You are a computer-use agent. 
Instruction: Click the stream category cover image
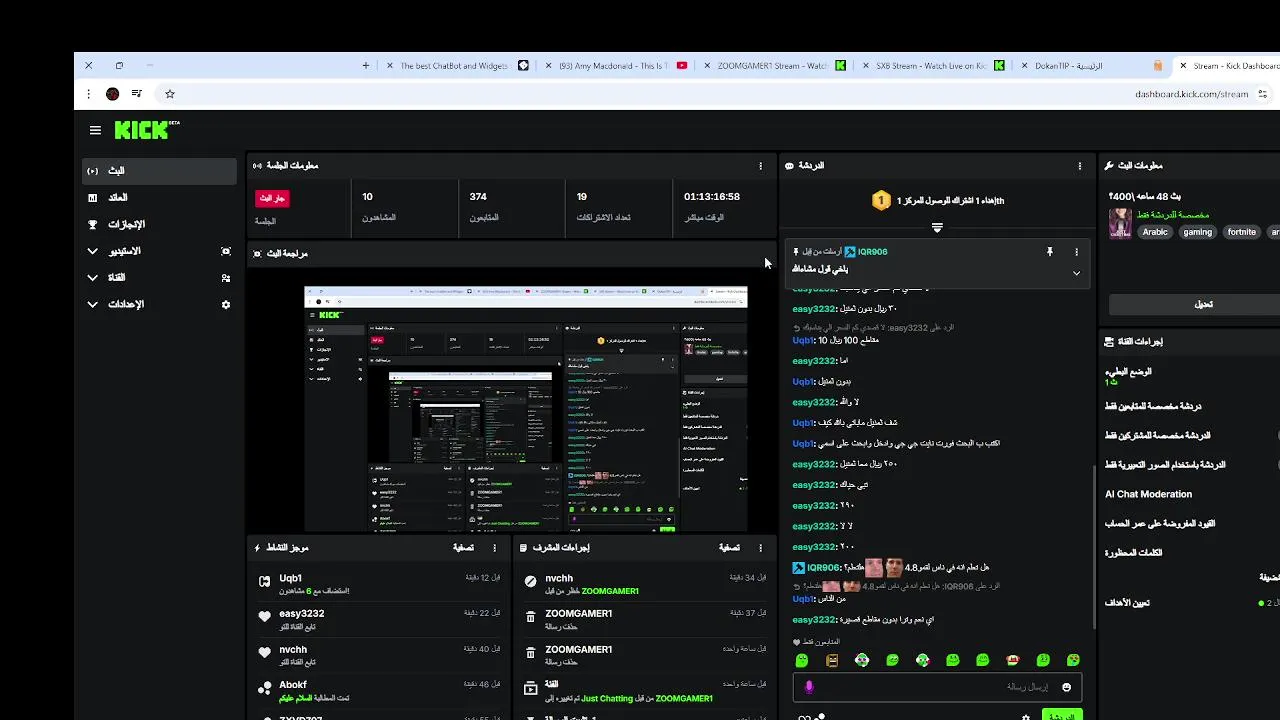coord(1120,223)
